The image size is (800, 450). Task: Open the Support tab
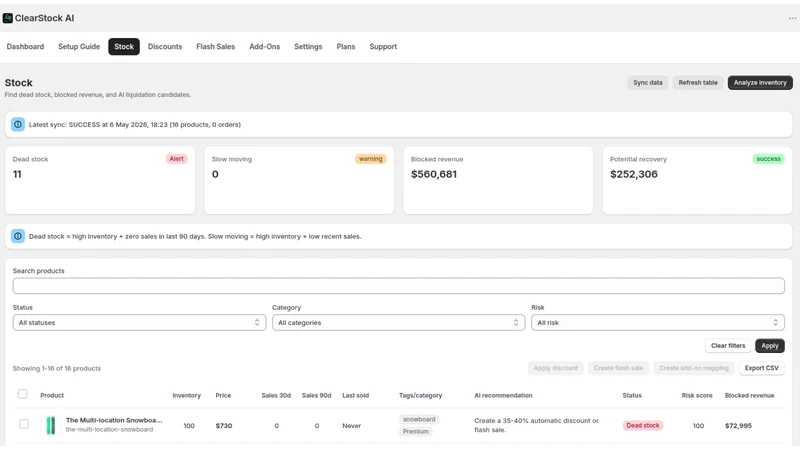click(383, 46)
